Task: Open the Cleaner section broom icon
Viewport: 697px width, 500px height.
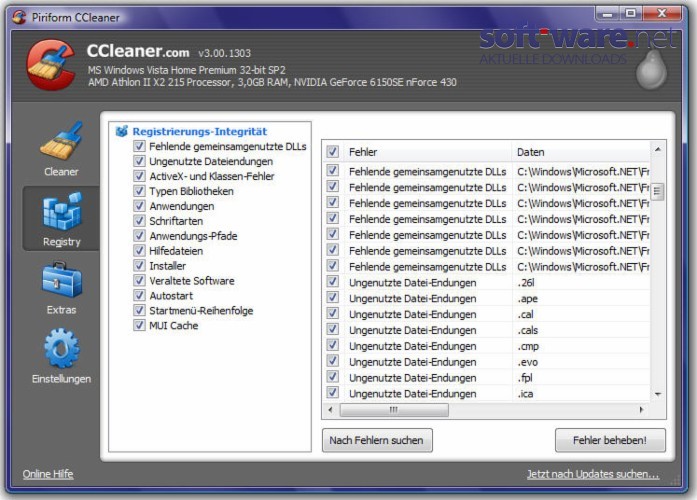Action: pos(61,140)
